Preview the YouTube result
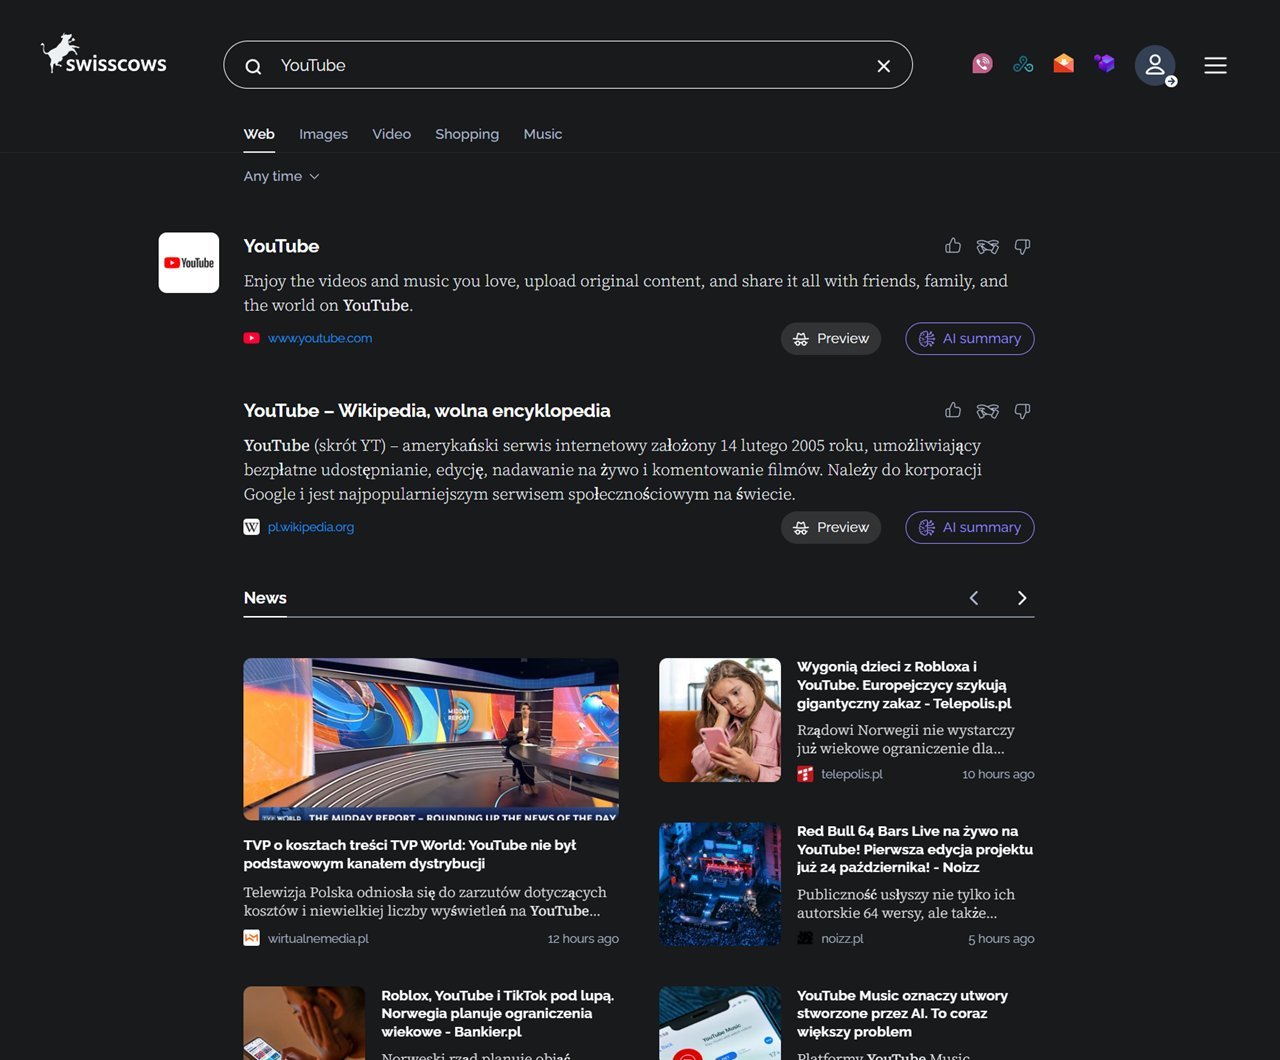This screenshot has width=1280, height=1060. point(831,338)
